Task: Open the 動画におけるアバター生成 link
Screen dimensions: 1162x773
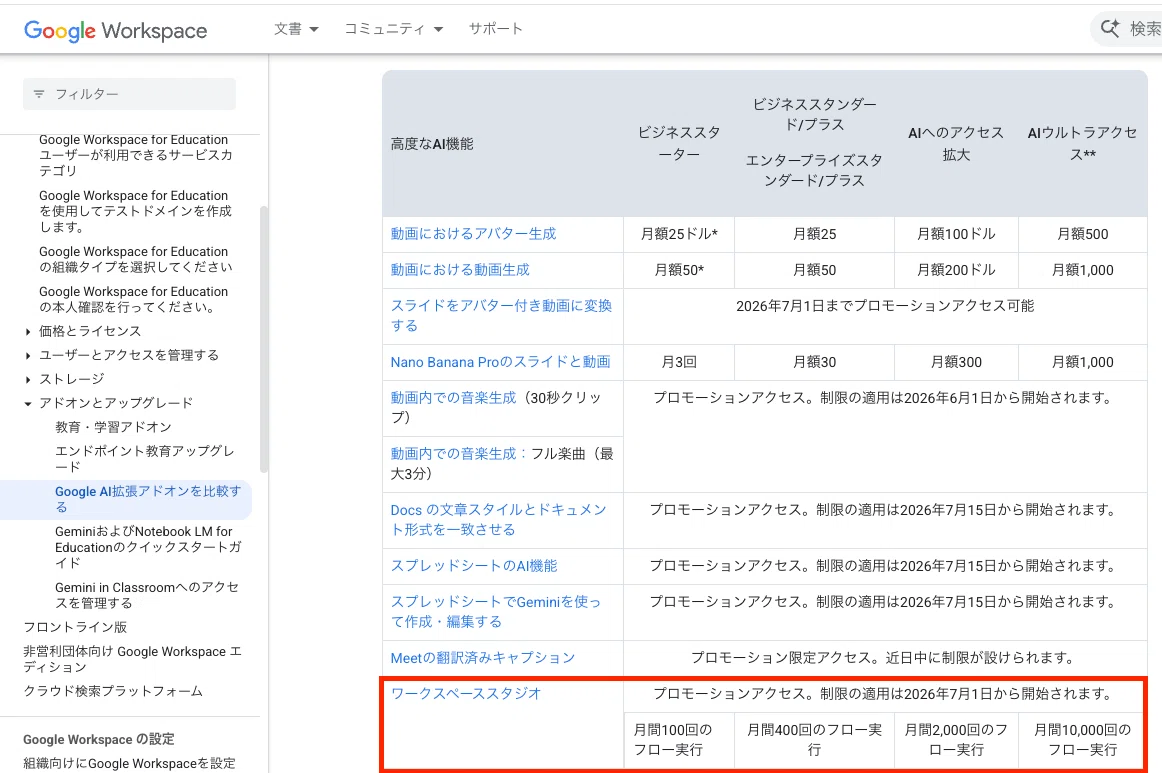Action: (474, 233)
